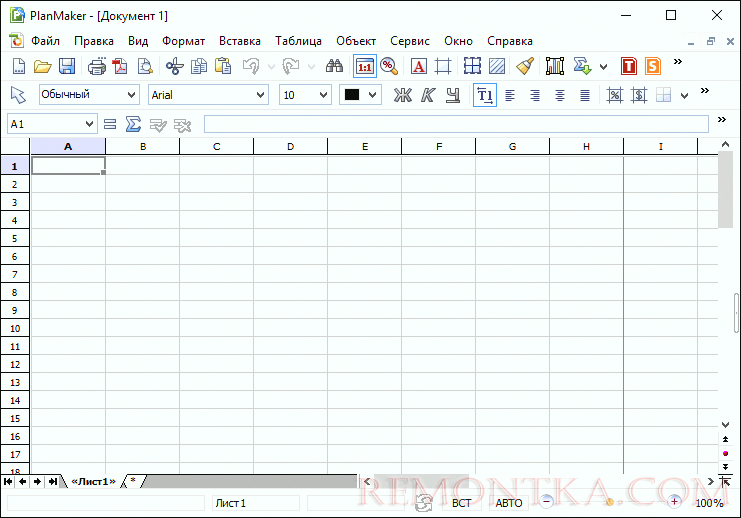This screenshot has width=741, height=518.
Task: Launch Presentations with the orange S icon
Action: (653, 66)
